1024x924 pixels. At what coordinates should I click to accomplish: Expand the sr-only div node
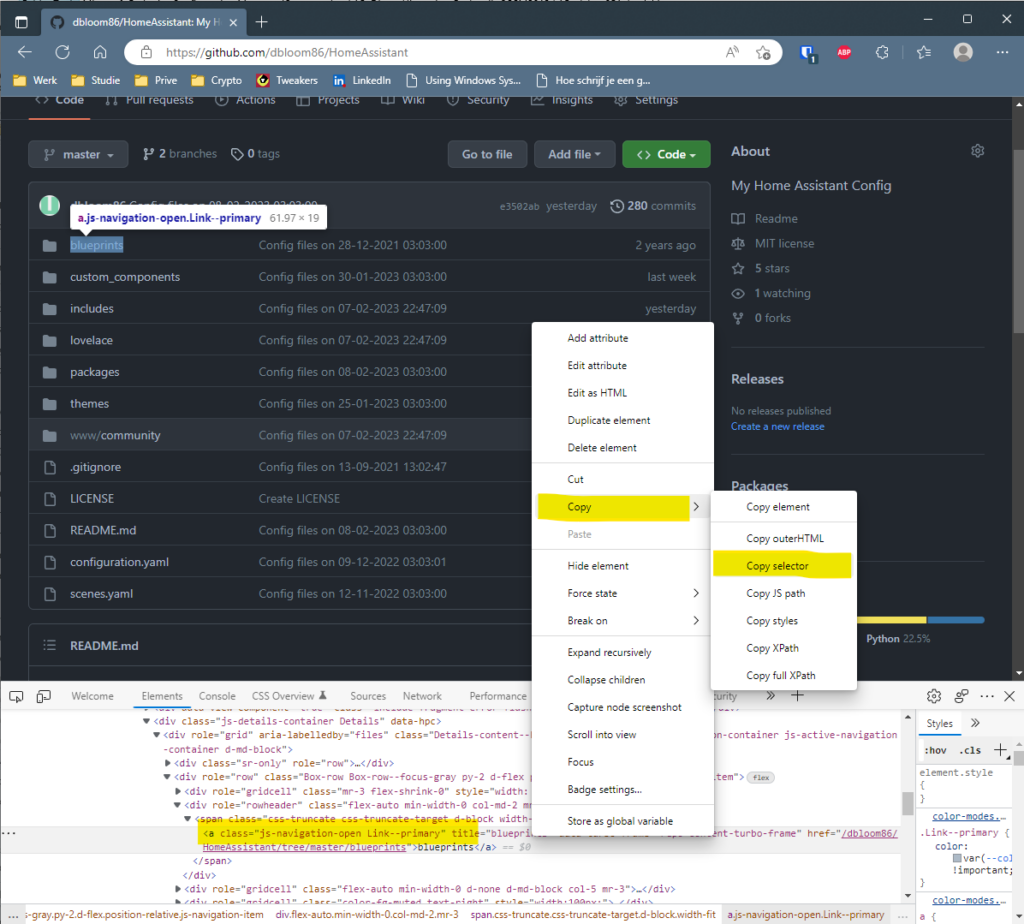click(168, 763)
